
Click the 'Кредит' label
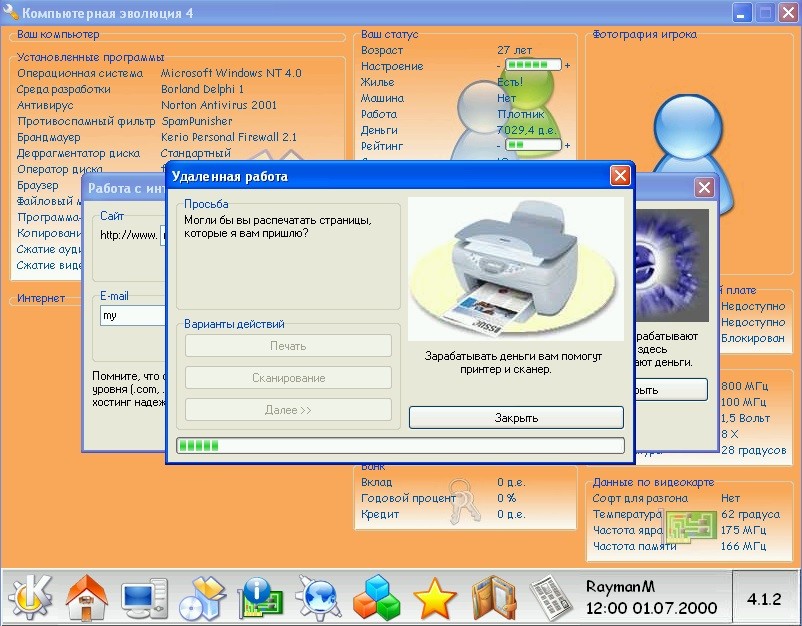(380, 514)
